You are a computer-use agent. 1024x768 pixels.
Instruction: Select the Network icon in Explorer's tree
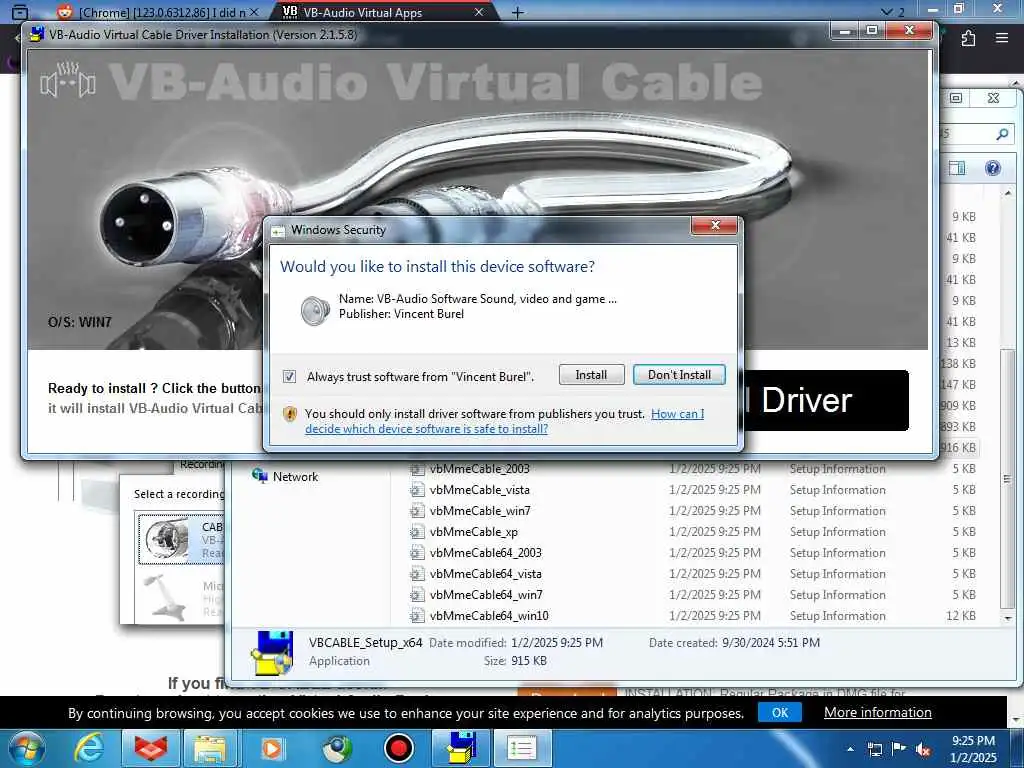coord(259,476)
